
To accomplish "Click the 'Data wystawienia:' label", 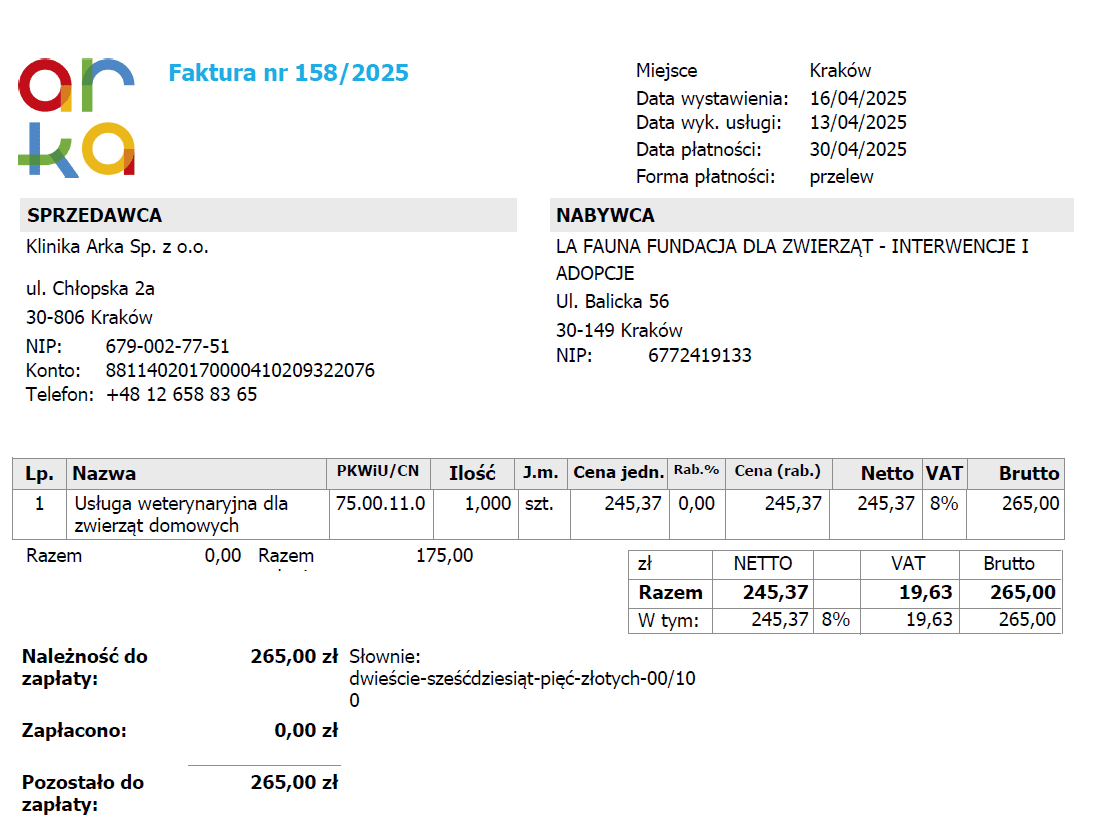I will [x=712, y=98].
